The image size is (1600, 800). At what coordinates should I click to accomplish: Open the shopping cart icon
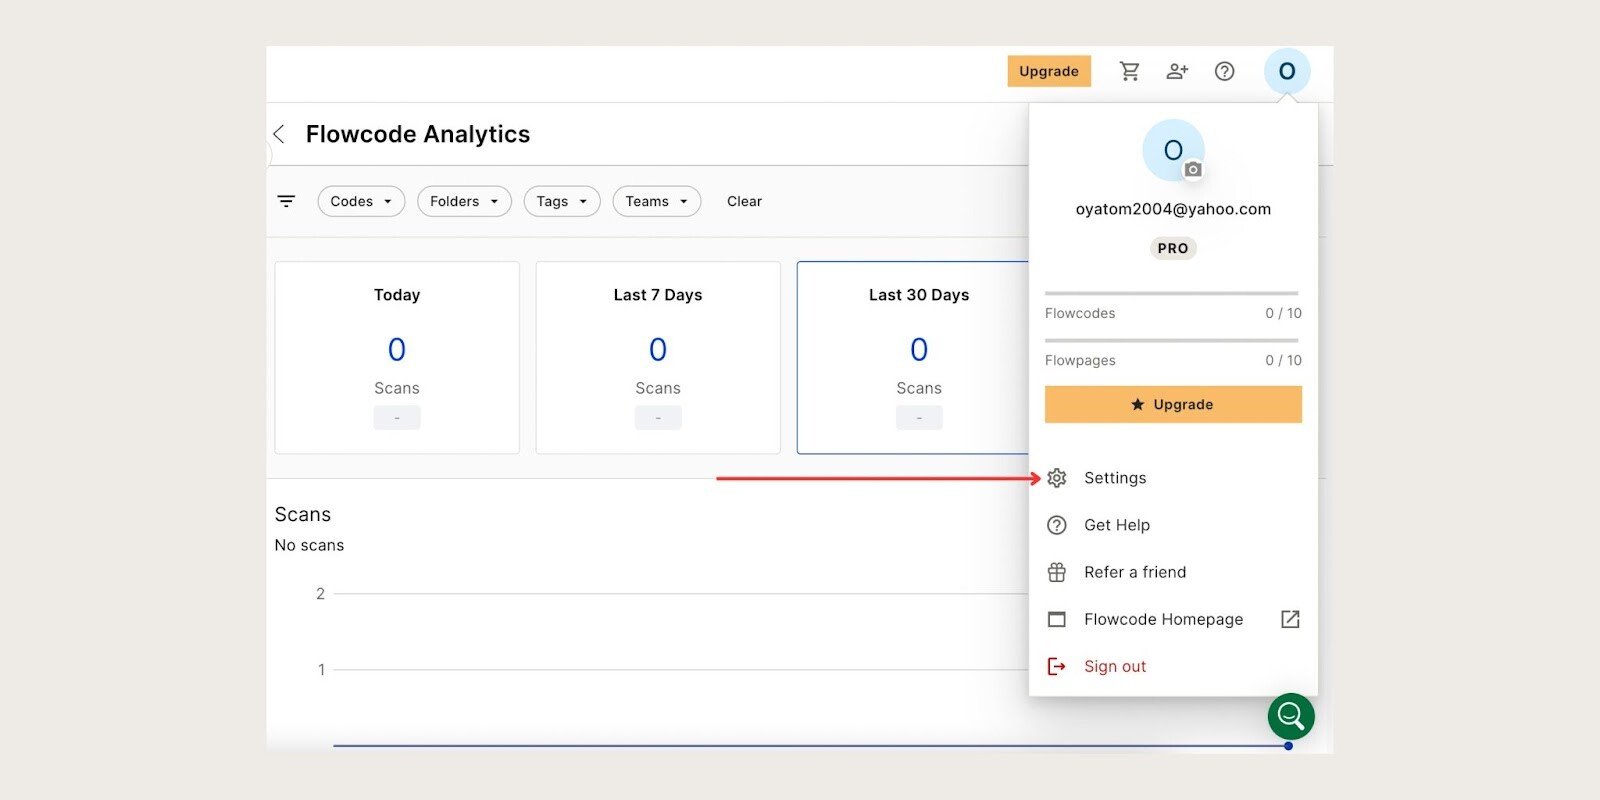[1130, 71]
